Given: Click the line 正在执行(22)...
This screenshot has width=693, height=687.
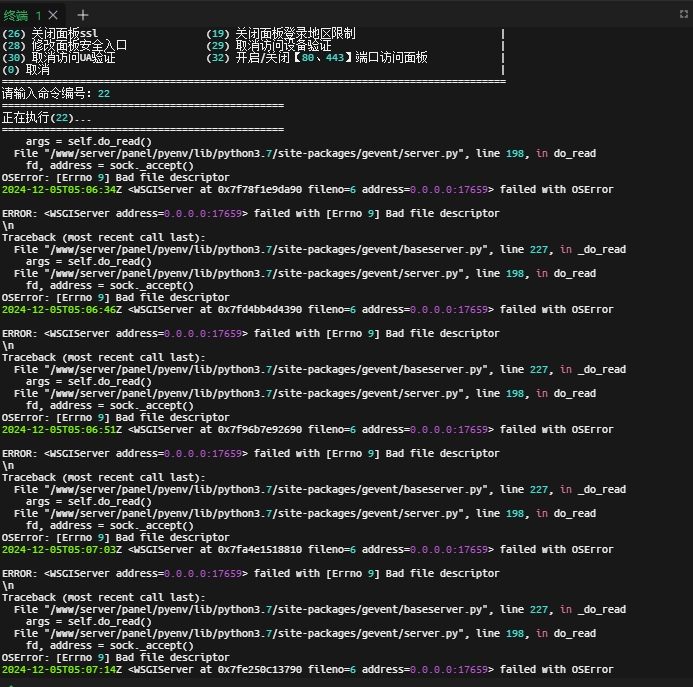Looking at the screenshot, I should 46,118.
